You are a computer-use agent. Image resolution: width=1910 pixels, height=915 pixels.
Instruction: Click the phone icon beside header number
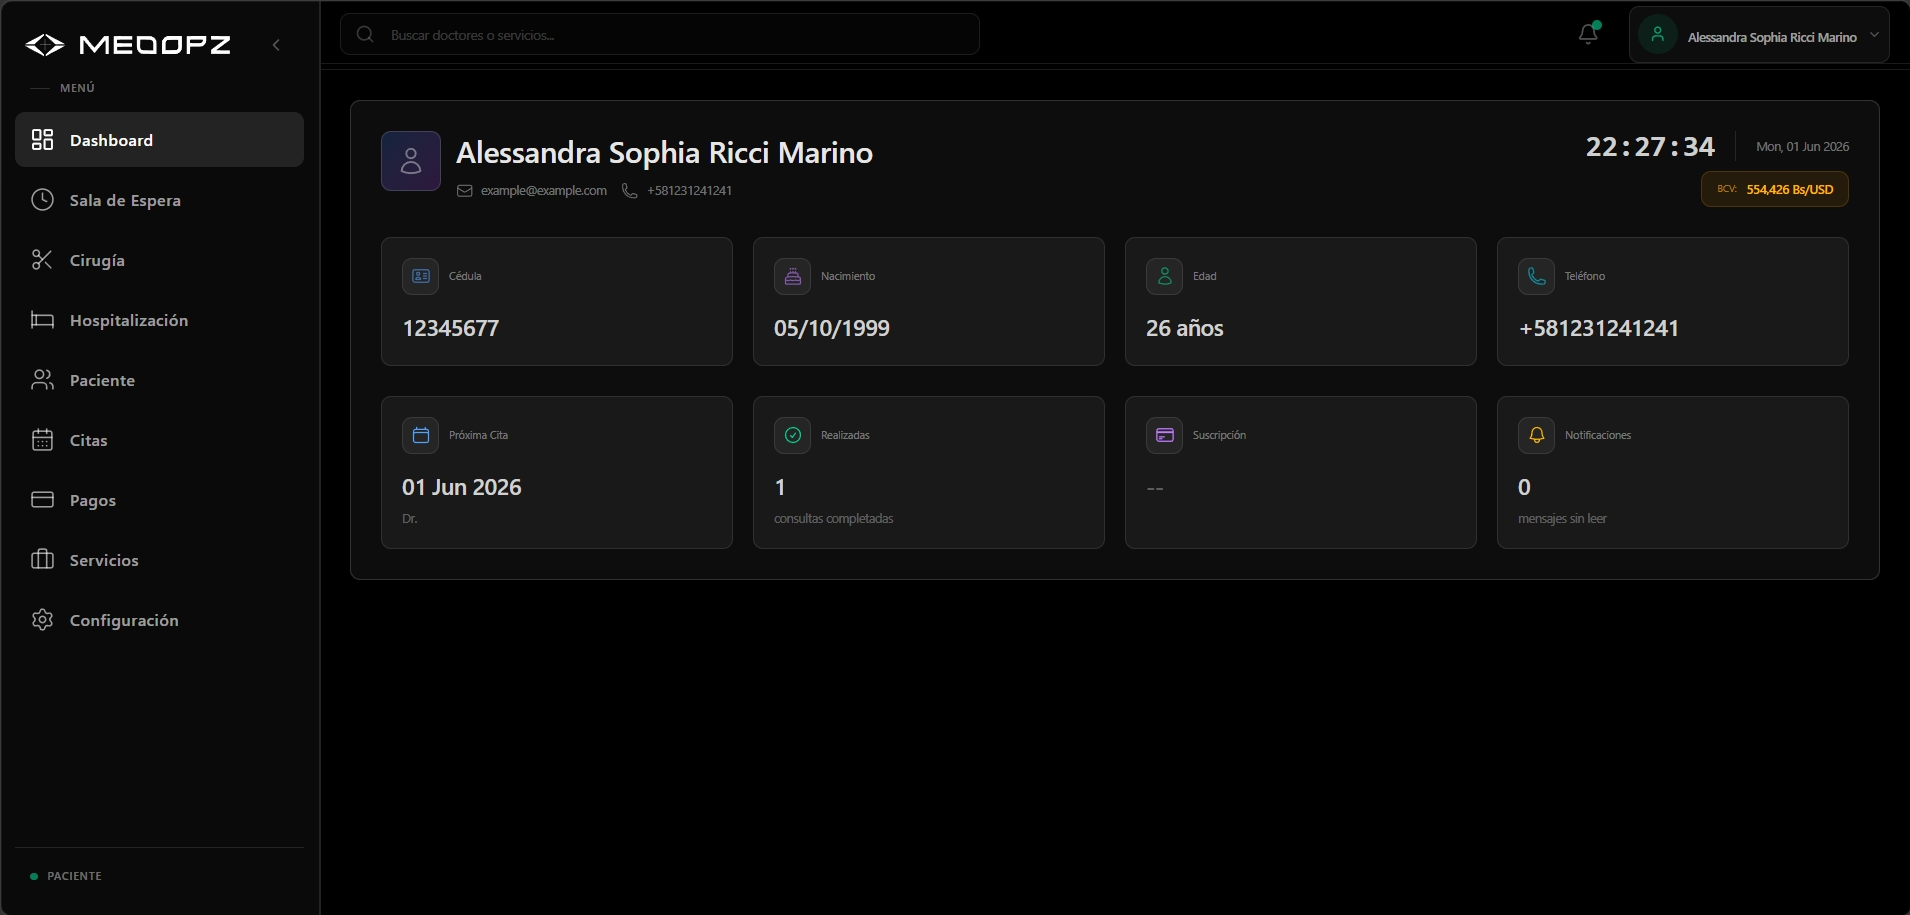click(630, 191)
